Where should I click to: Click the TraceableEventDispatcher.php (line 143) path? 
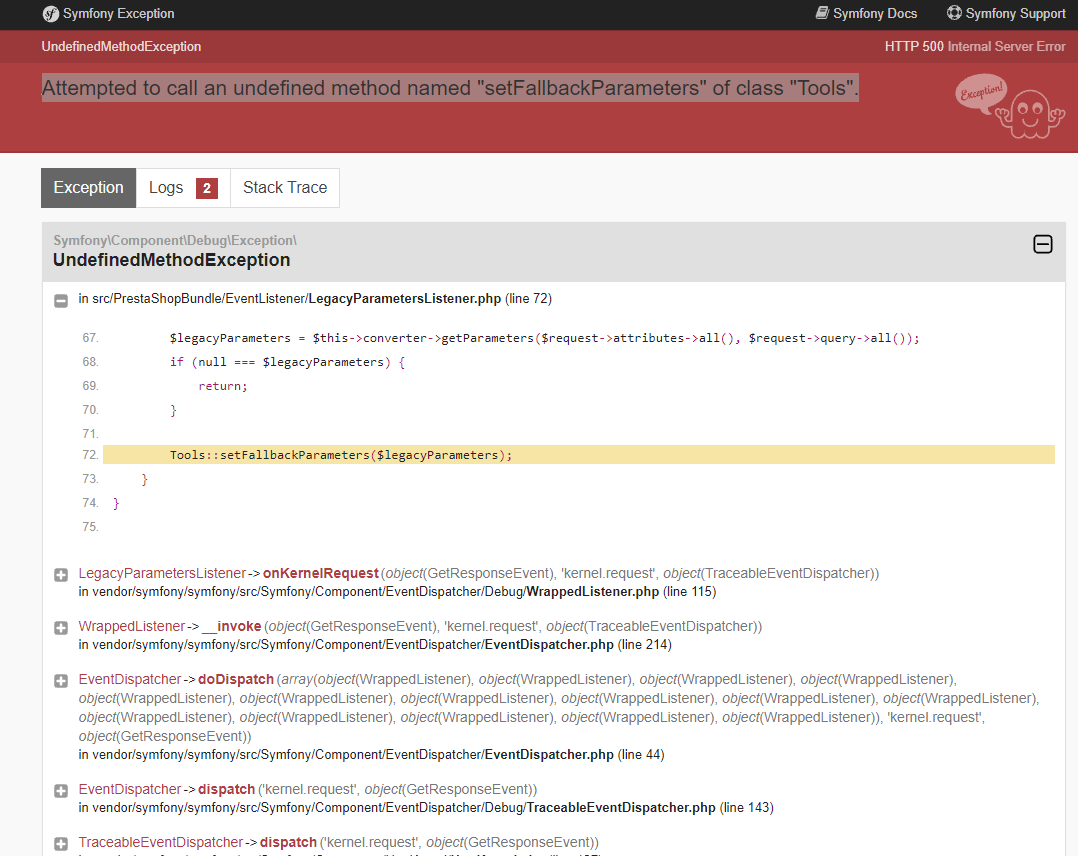(x=426, y=807)
